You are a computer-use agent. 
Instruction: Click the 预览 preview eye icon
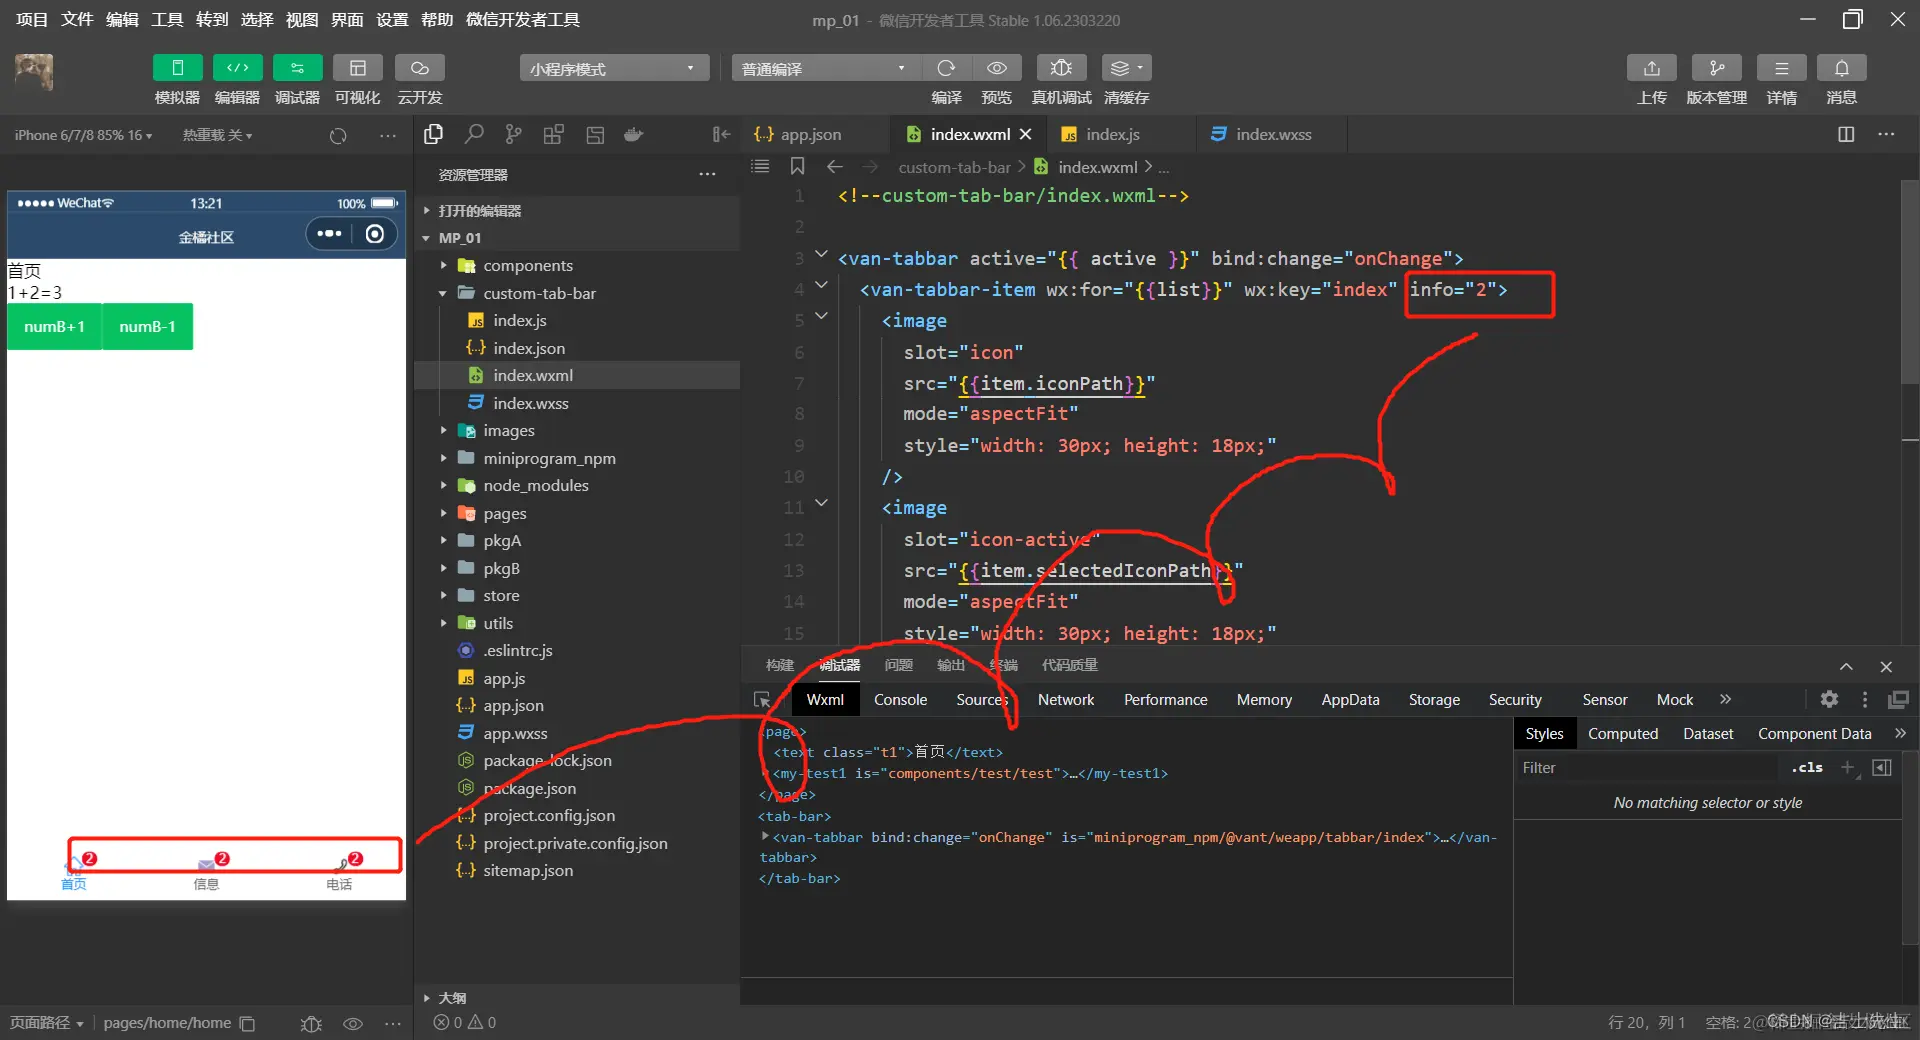pyautogui.click(x=997, y=68)
